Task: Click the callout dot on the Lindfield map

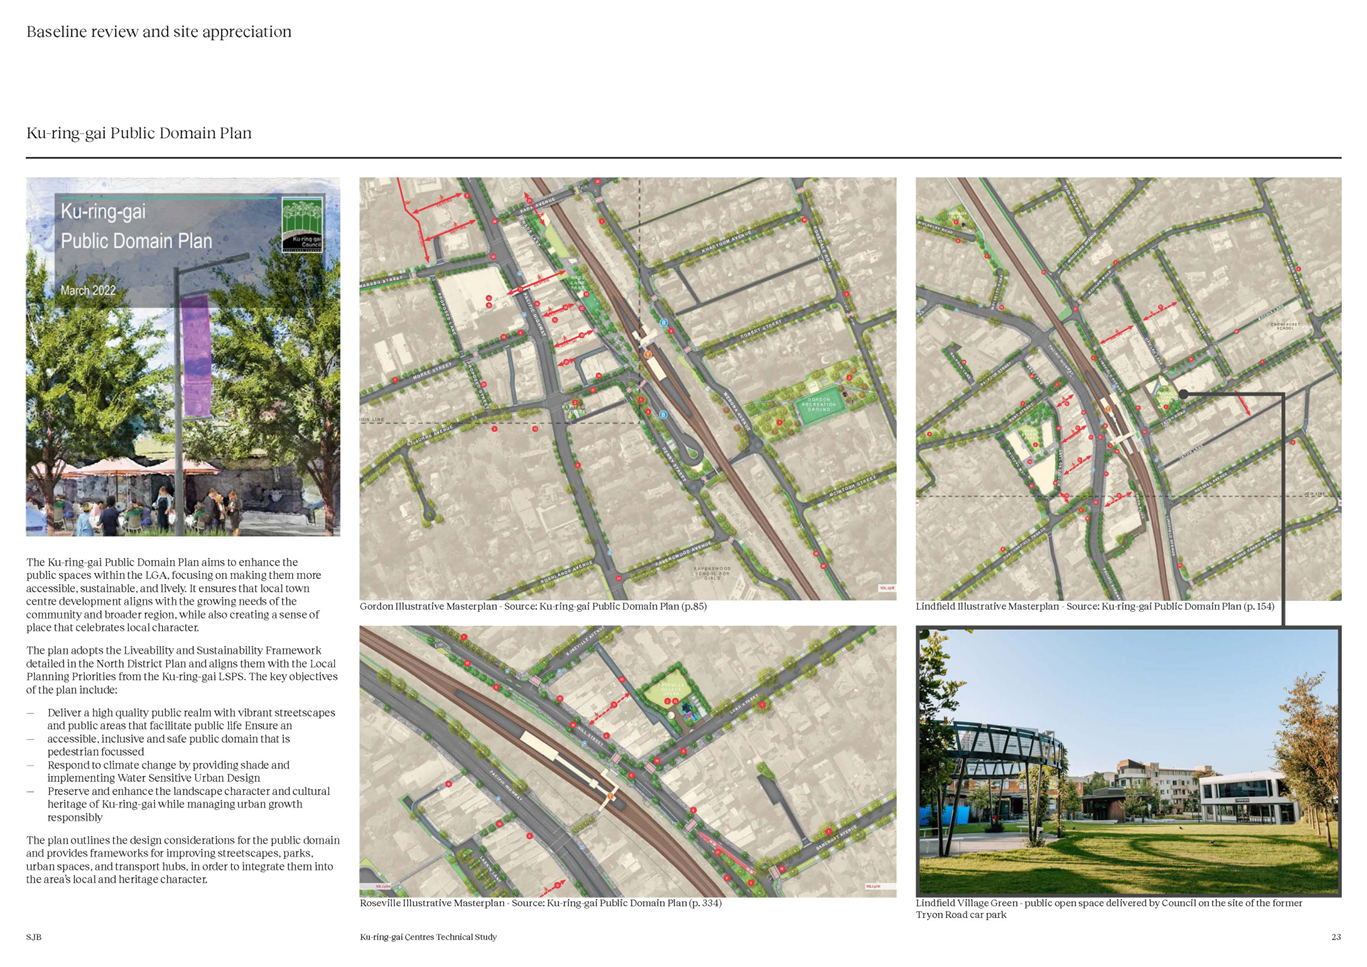Action: click(x=1183, y=394)
